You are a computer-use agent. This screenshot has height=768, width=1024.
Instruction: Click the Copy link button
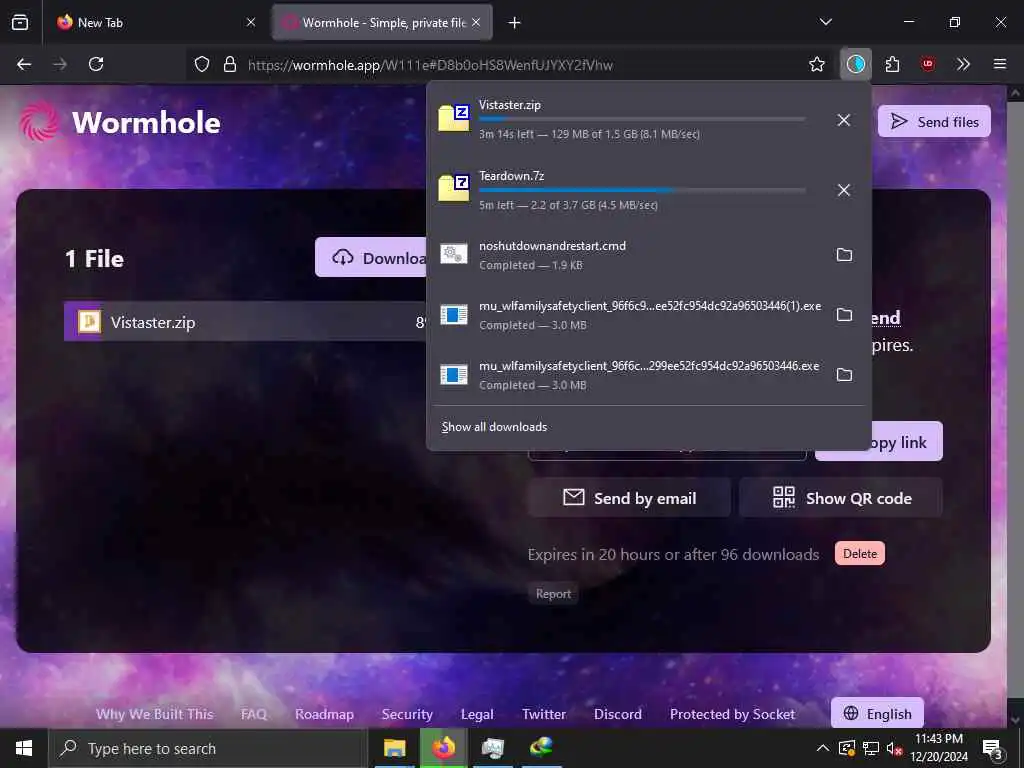click(906, 442)
